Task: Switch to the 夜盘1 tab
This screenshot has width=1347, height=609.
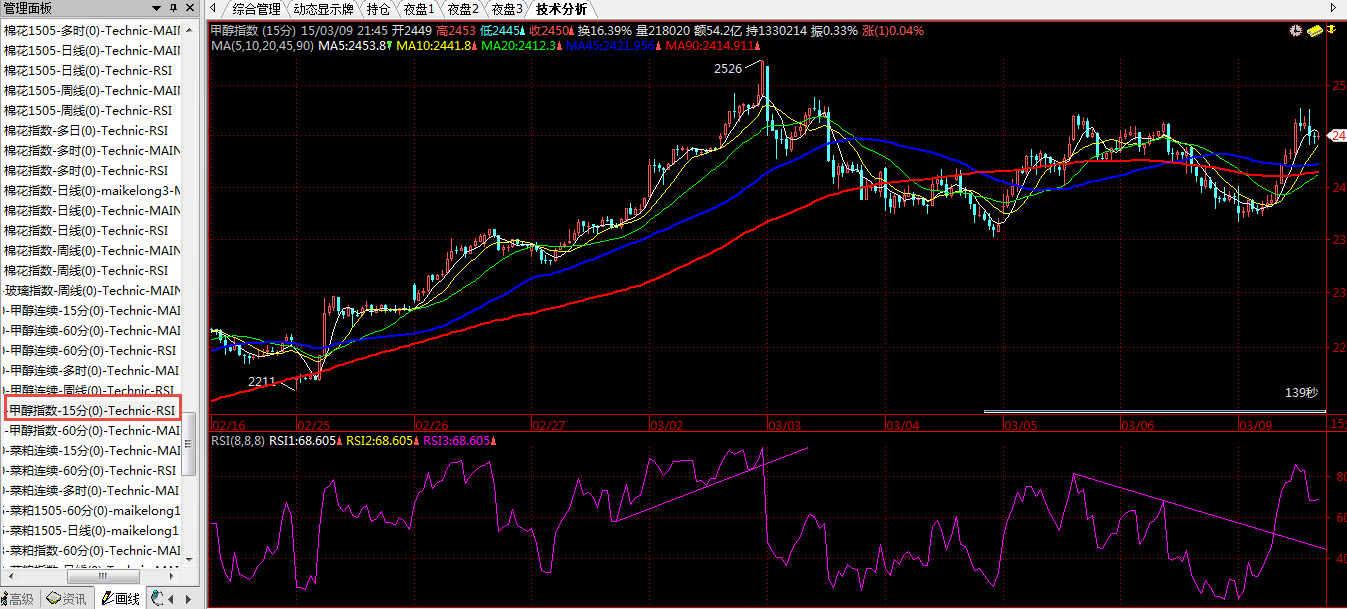Action: (418, 9)
